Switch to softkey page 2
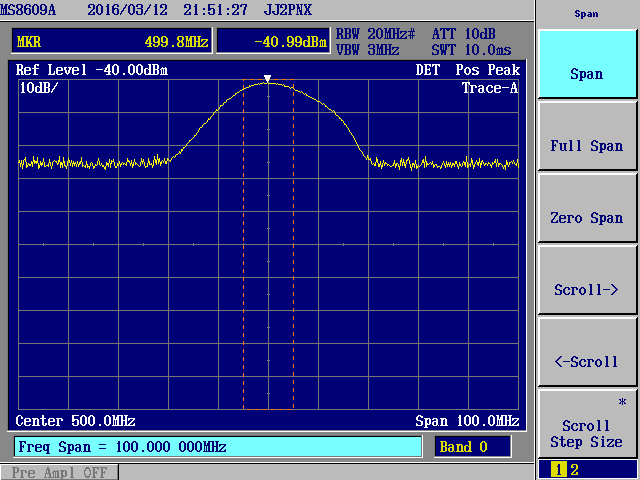Image resolution: width=640 pixels, height=480 pixels. tap(574, 470)
